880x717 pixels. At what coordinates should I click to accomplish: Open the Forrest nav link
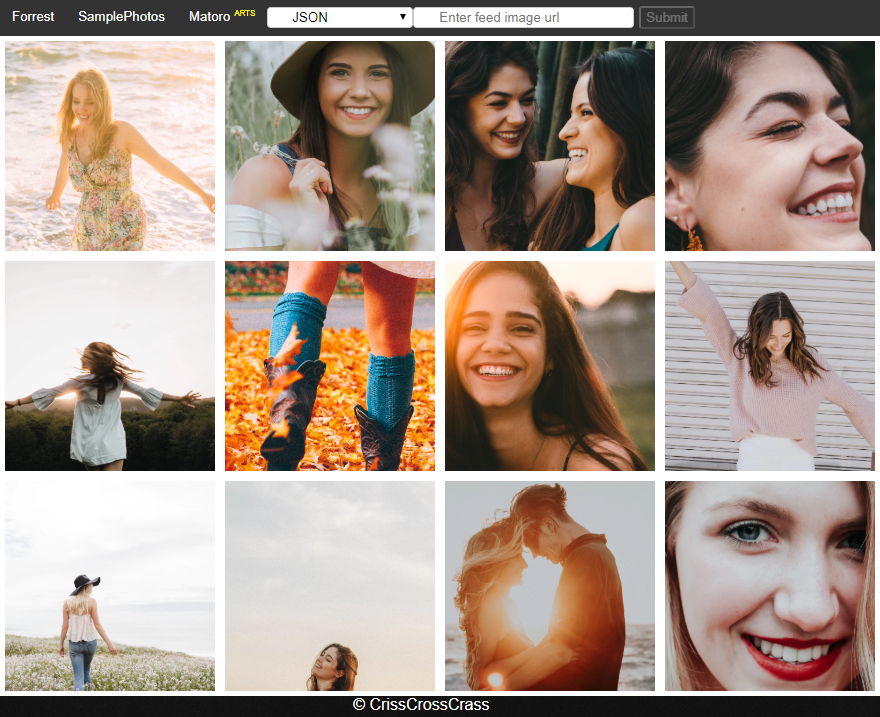pos(33,17)
